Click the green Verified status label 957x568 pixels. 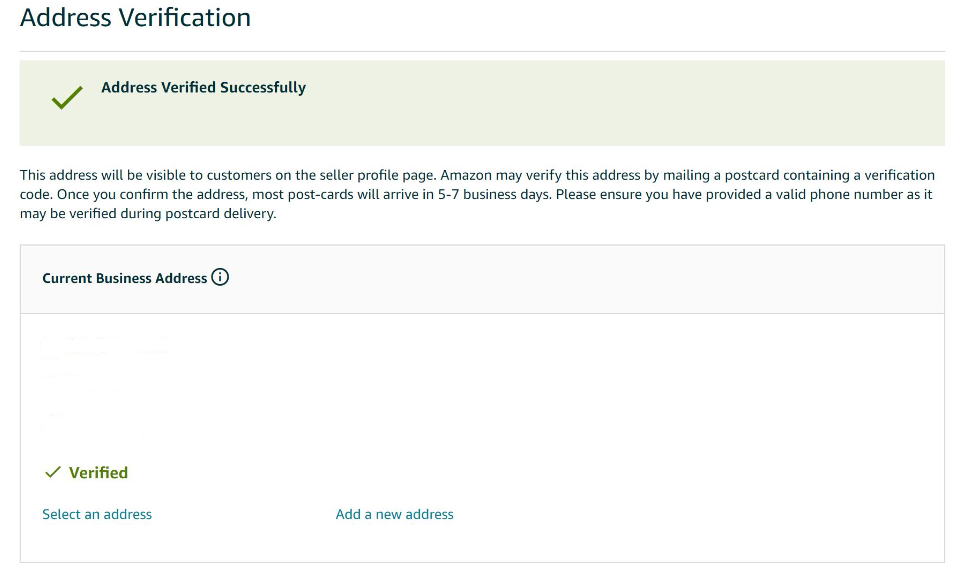(x=98, y=473)
